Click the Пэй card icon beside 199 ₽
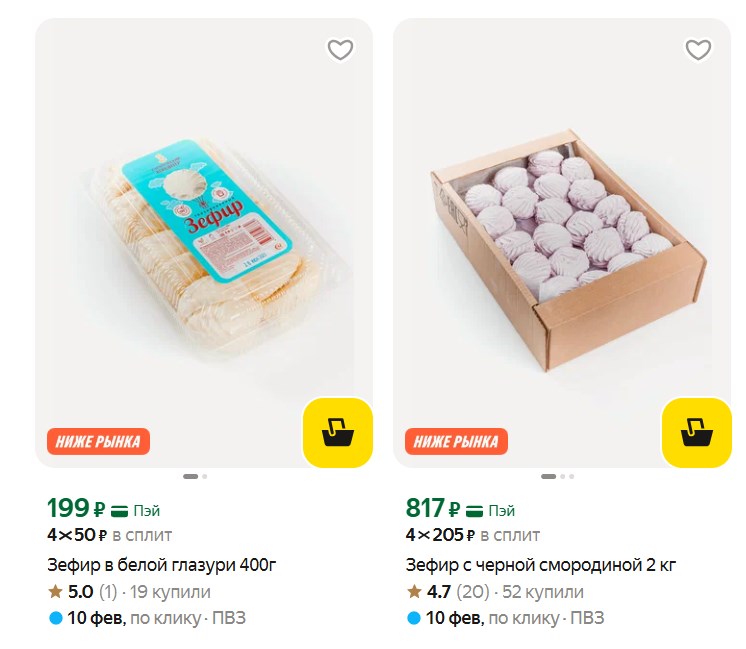This screenshot has height=649, width=746. [120, 510]
